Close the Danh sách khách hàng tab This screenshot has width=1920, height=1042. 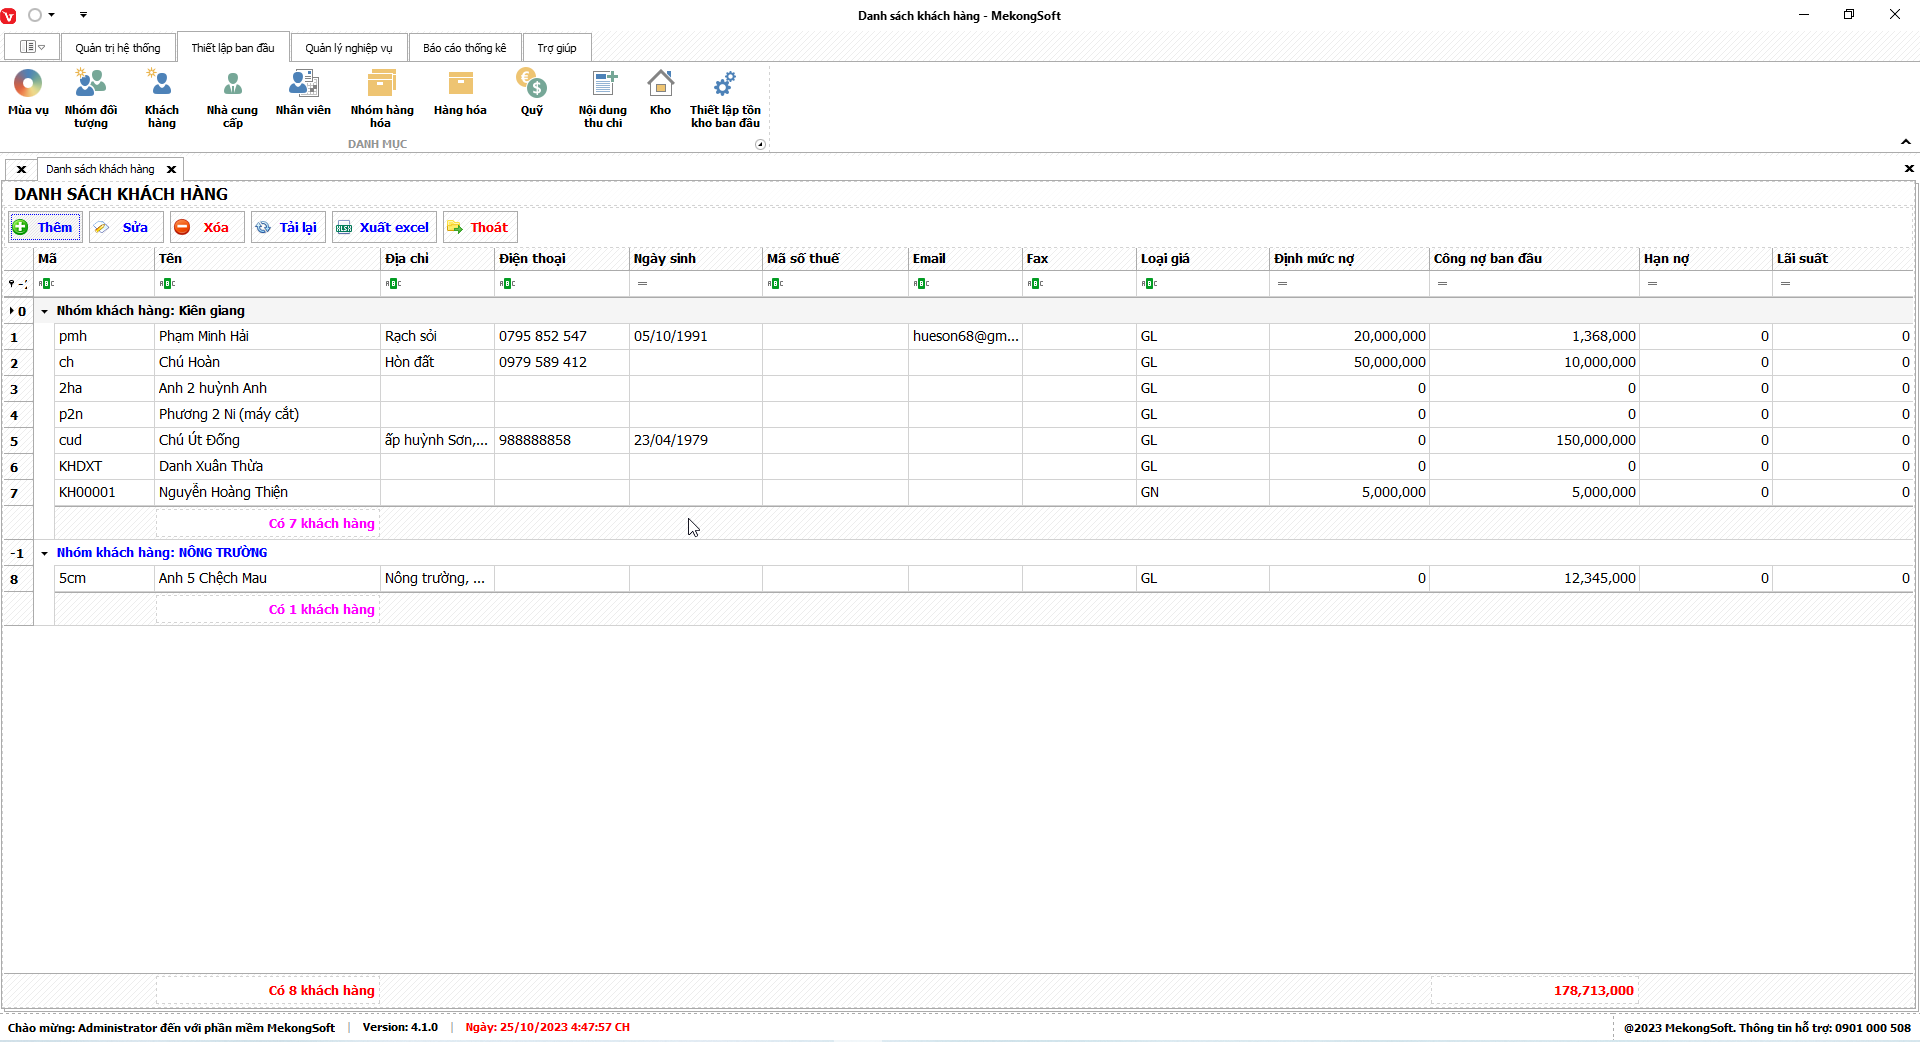(171, 169)
